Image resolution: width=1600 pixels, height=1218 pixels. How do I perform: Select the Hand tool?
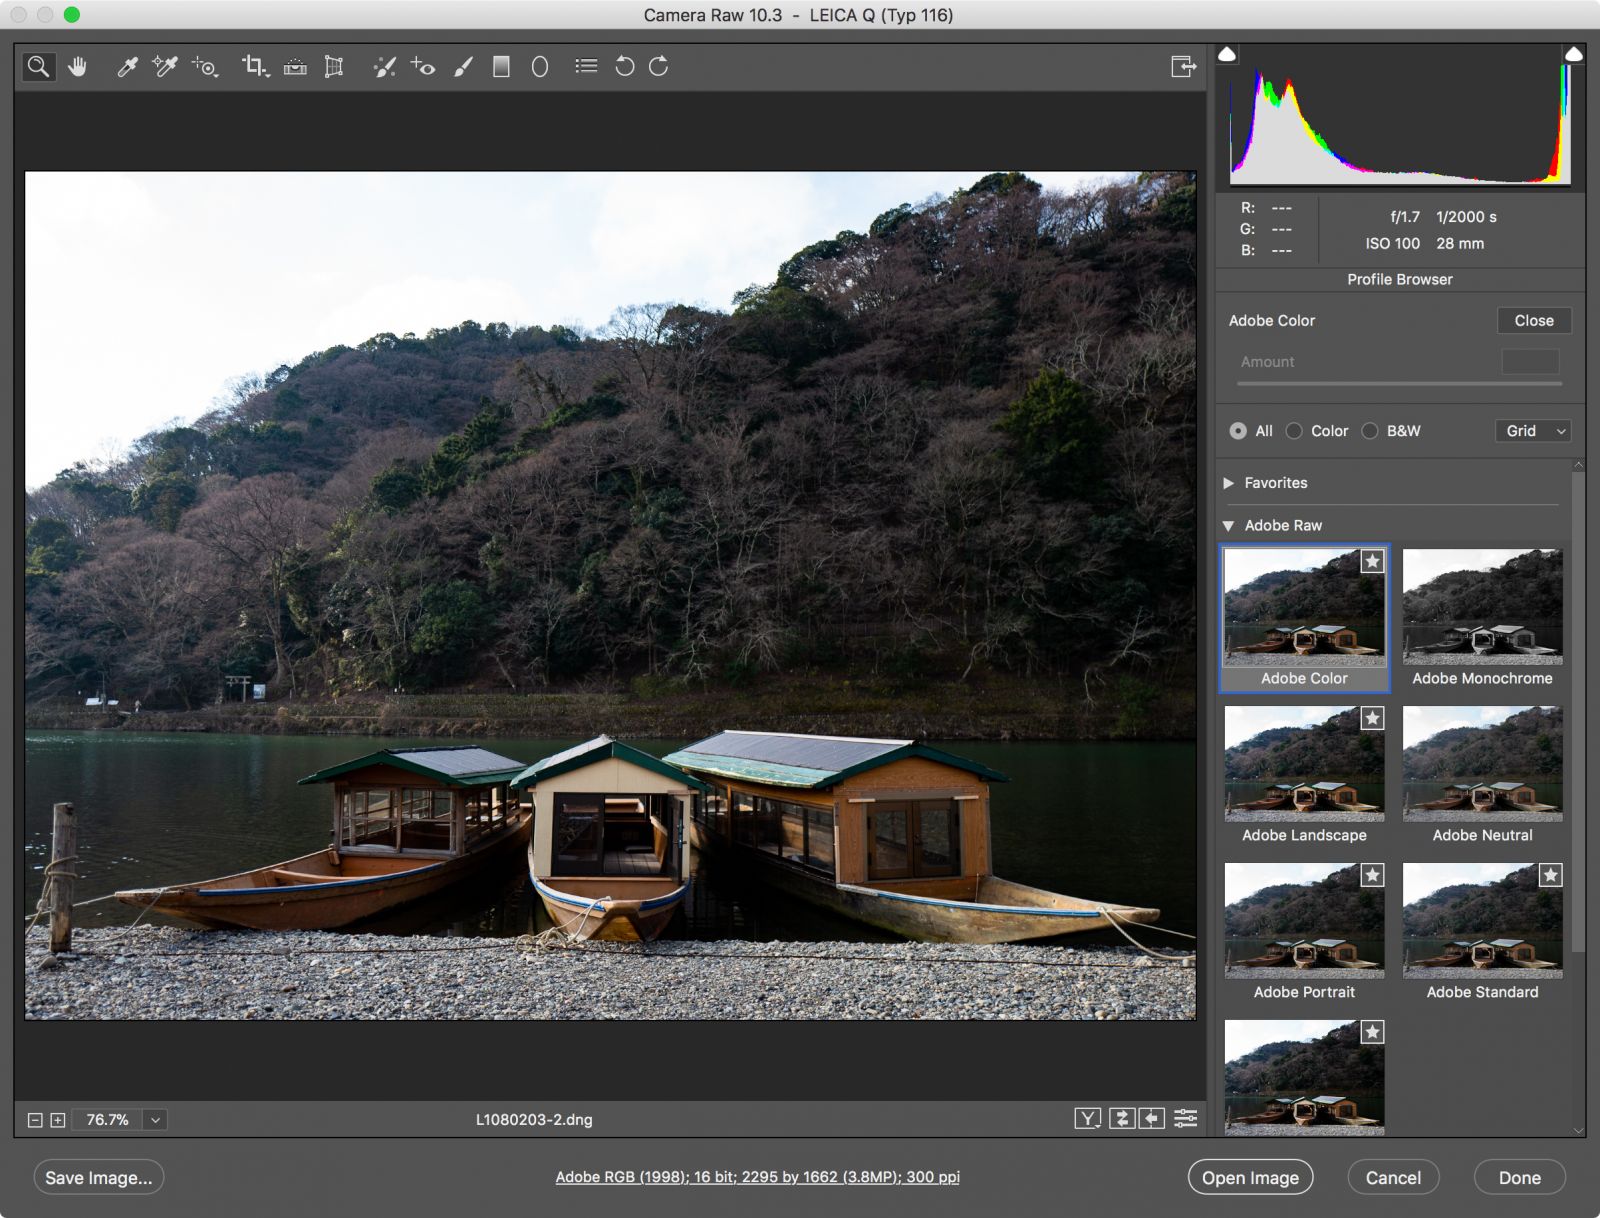point(78,67)
